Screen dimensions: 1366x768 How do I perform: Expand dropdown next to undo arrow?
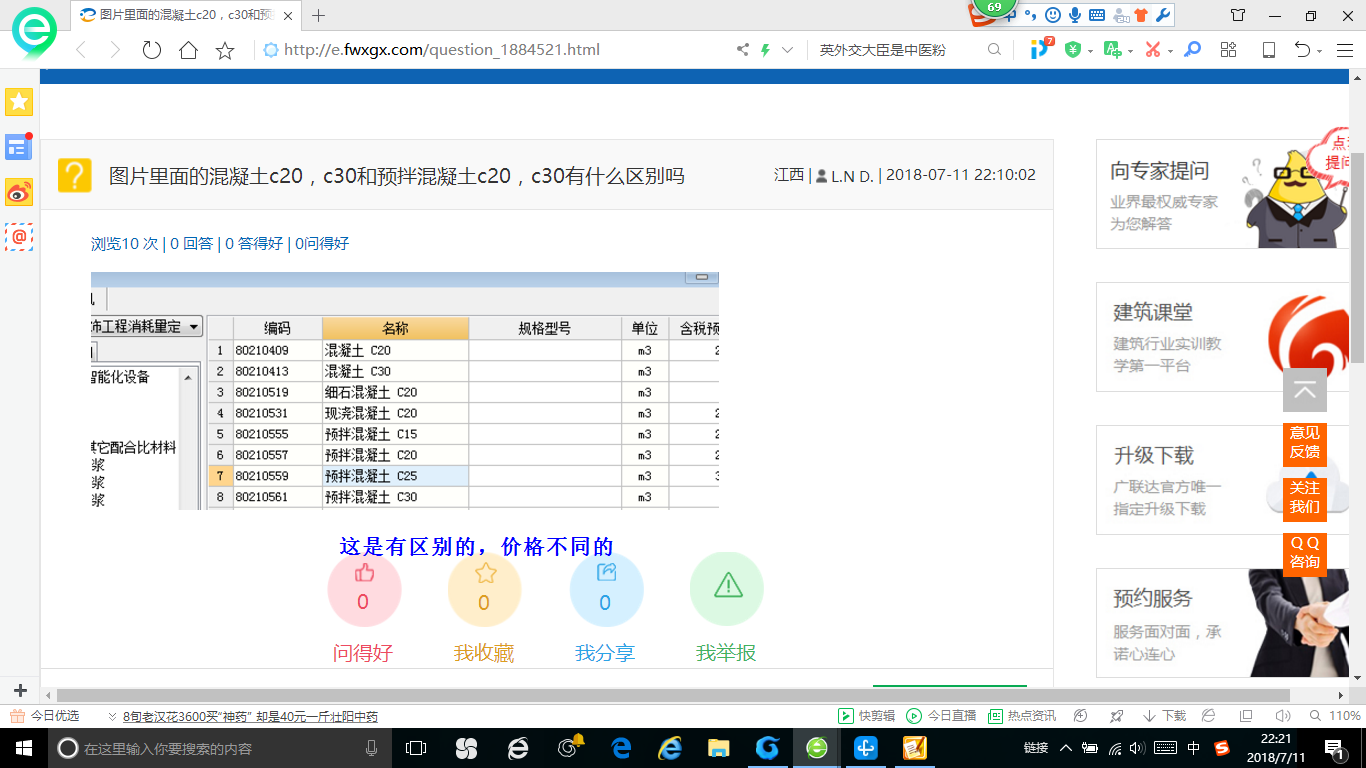coord(1320,51)
